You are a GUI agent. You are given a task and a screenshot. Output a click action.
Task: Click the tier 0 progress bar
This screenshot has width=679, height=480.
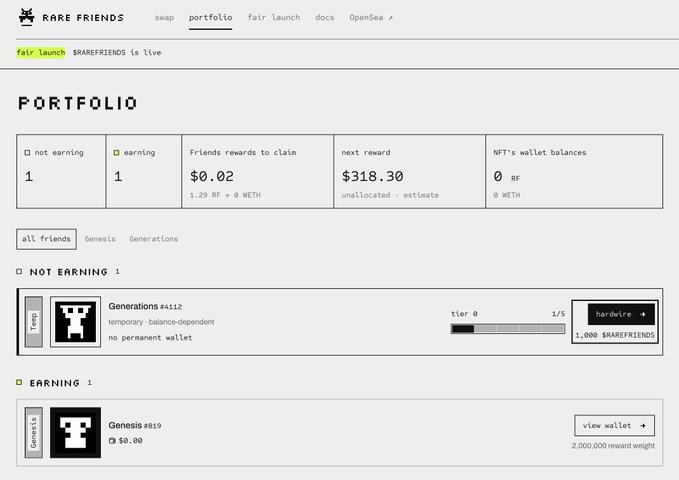pyautogui.click(x=508, y=329)
